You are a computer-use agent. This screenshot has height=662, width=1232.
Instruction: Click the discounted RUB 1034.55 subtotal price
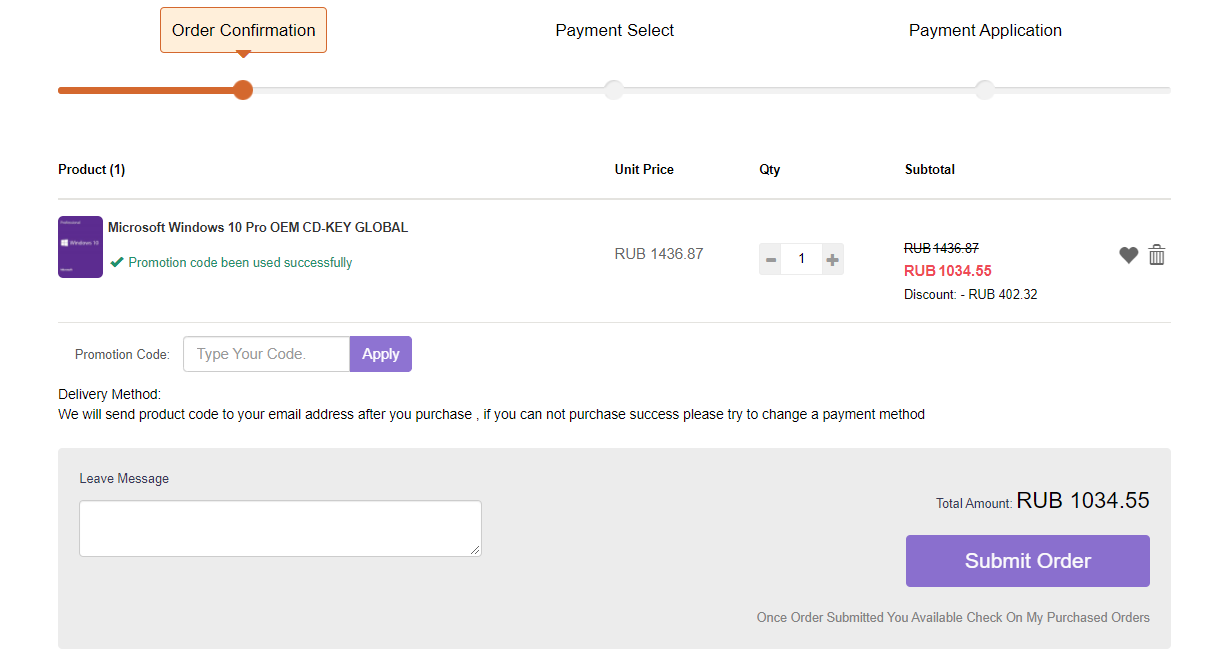click(x=947, y=271)
